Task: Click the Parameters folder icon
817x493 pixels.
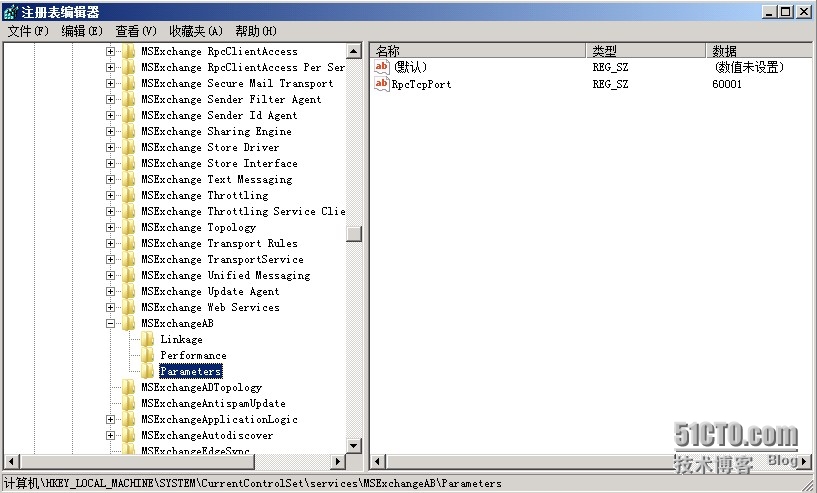Action: 147,372
